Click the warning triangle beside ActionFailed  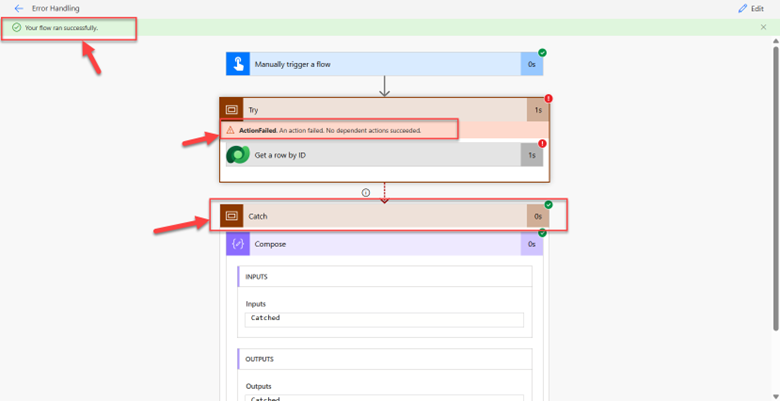pyautogui.click(x=231, y=131)
